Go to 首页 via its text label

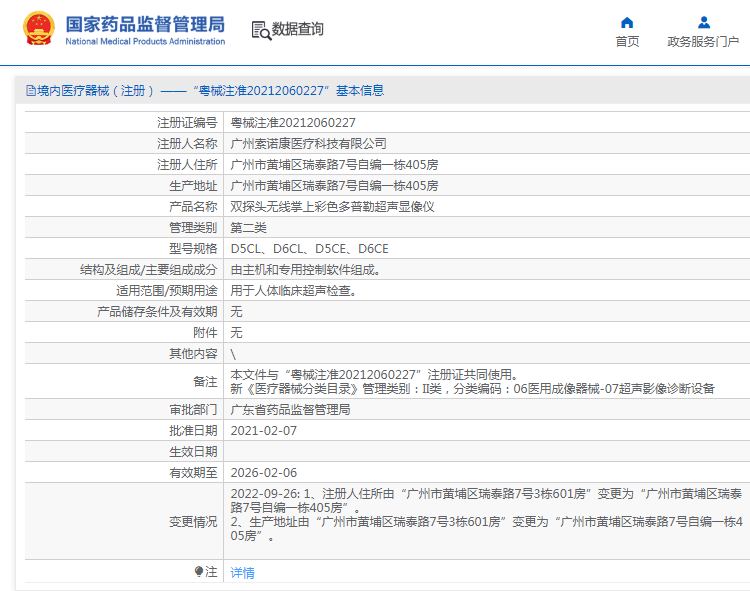coord(627,42)
